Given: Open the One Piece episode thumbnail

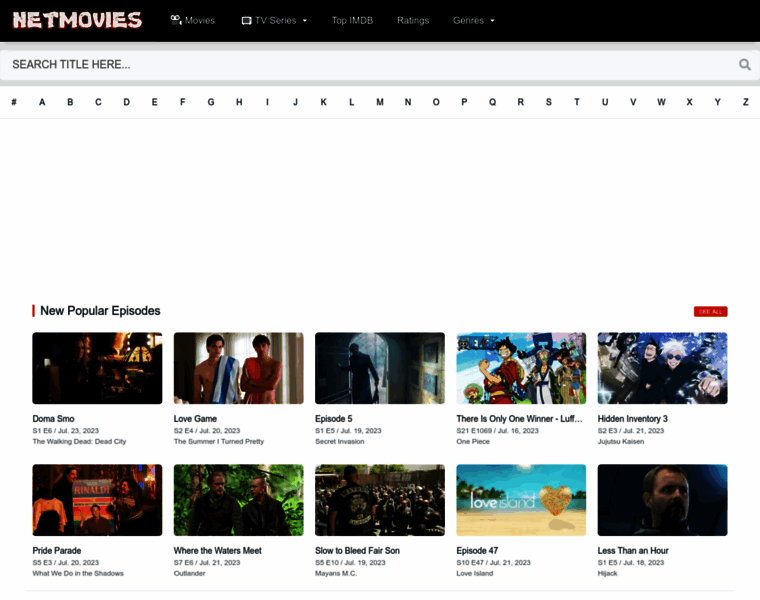Looking at the screenshot, I should click(521, 368).
